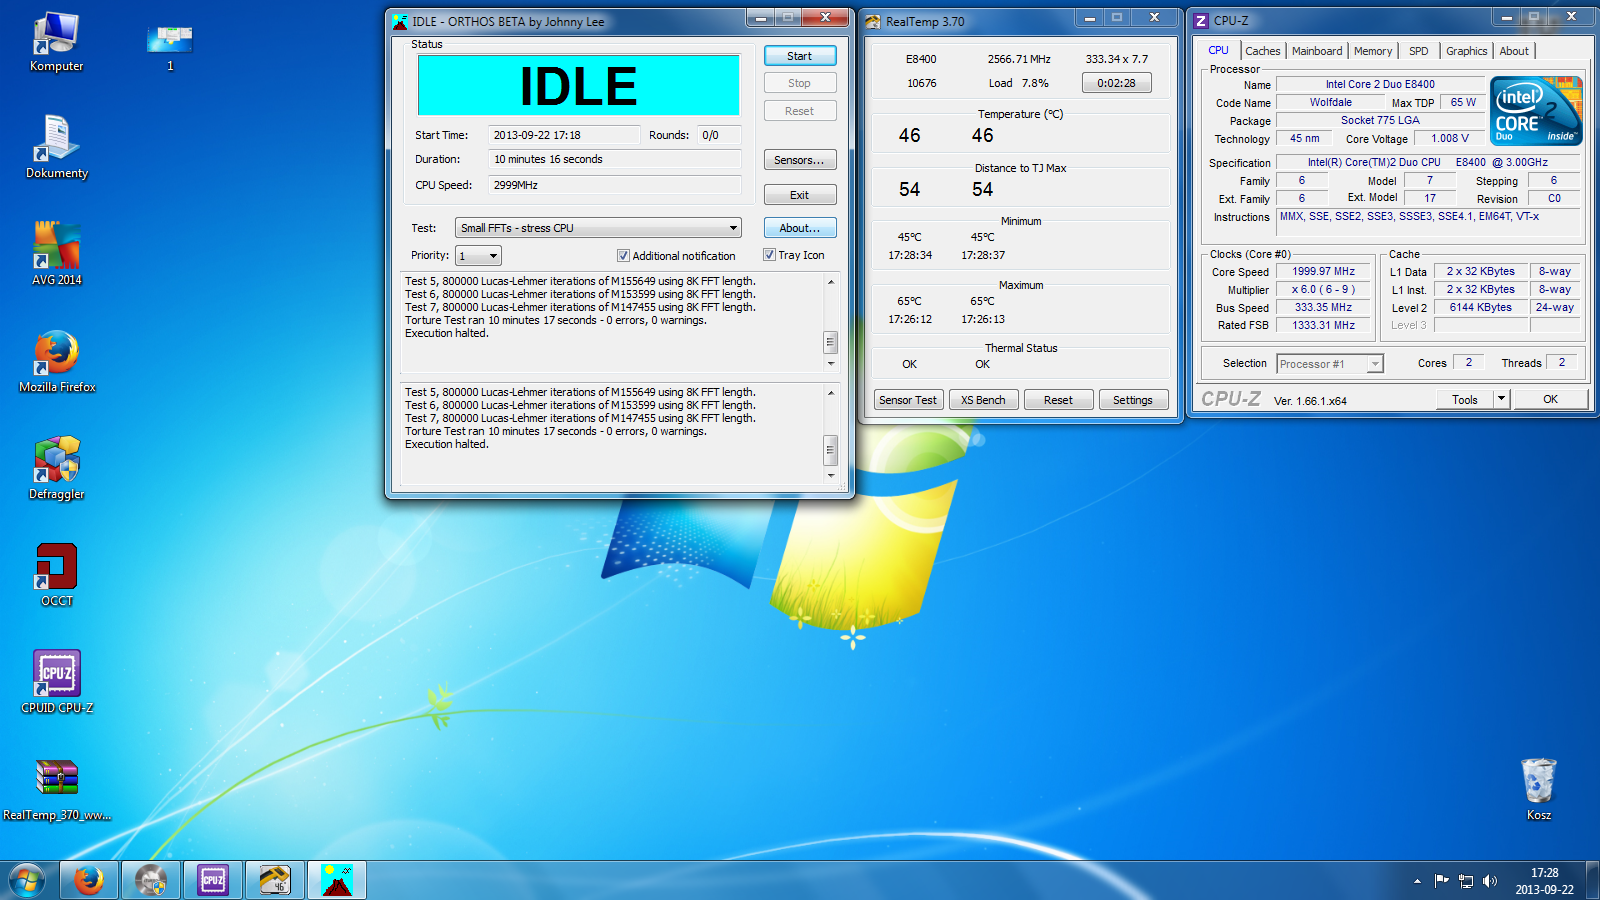Run the Sensor Test in RealTemp
Viewport: 1600px width, 900px height.
click(908, 400)
